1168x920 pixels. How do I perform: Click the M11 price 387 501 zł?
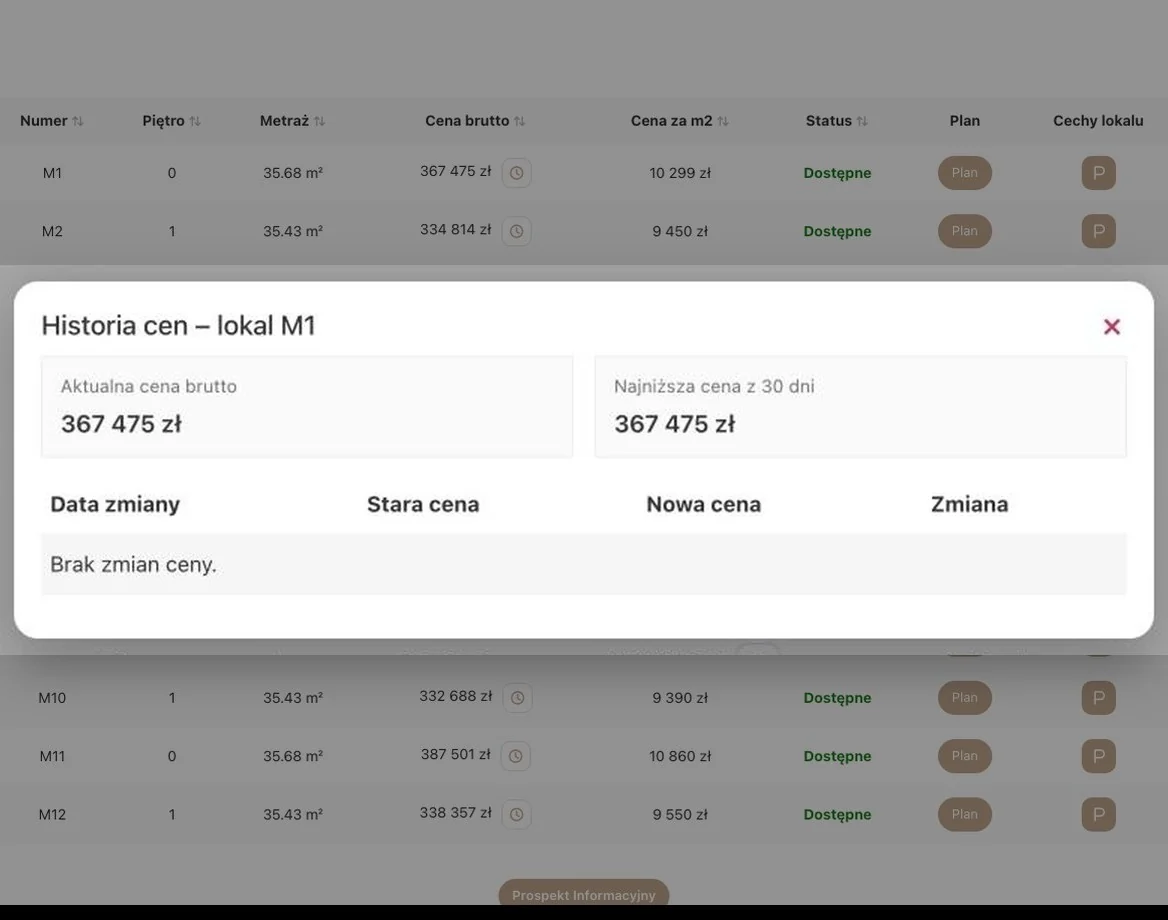[x=456, y=755]
